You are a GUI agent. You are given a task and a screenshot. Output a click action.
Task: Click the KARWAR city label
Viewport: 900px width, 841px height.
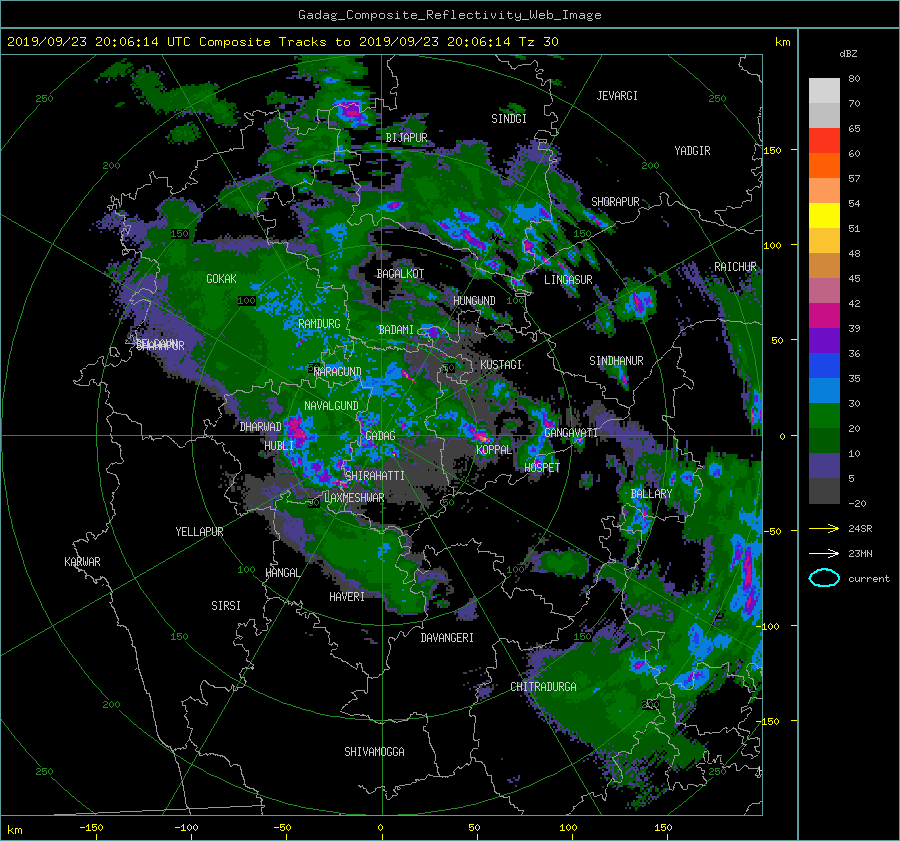[82, 562]
